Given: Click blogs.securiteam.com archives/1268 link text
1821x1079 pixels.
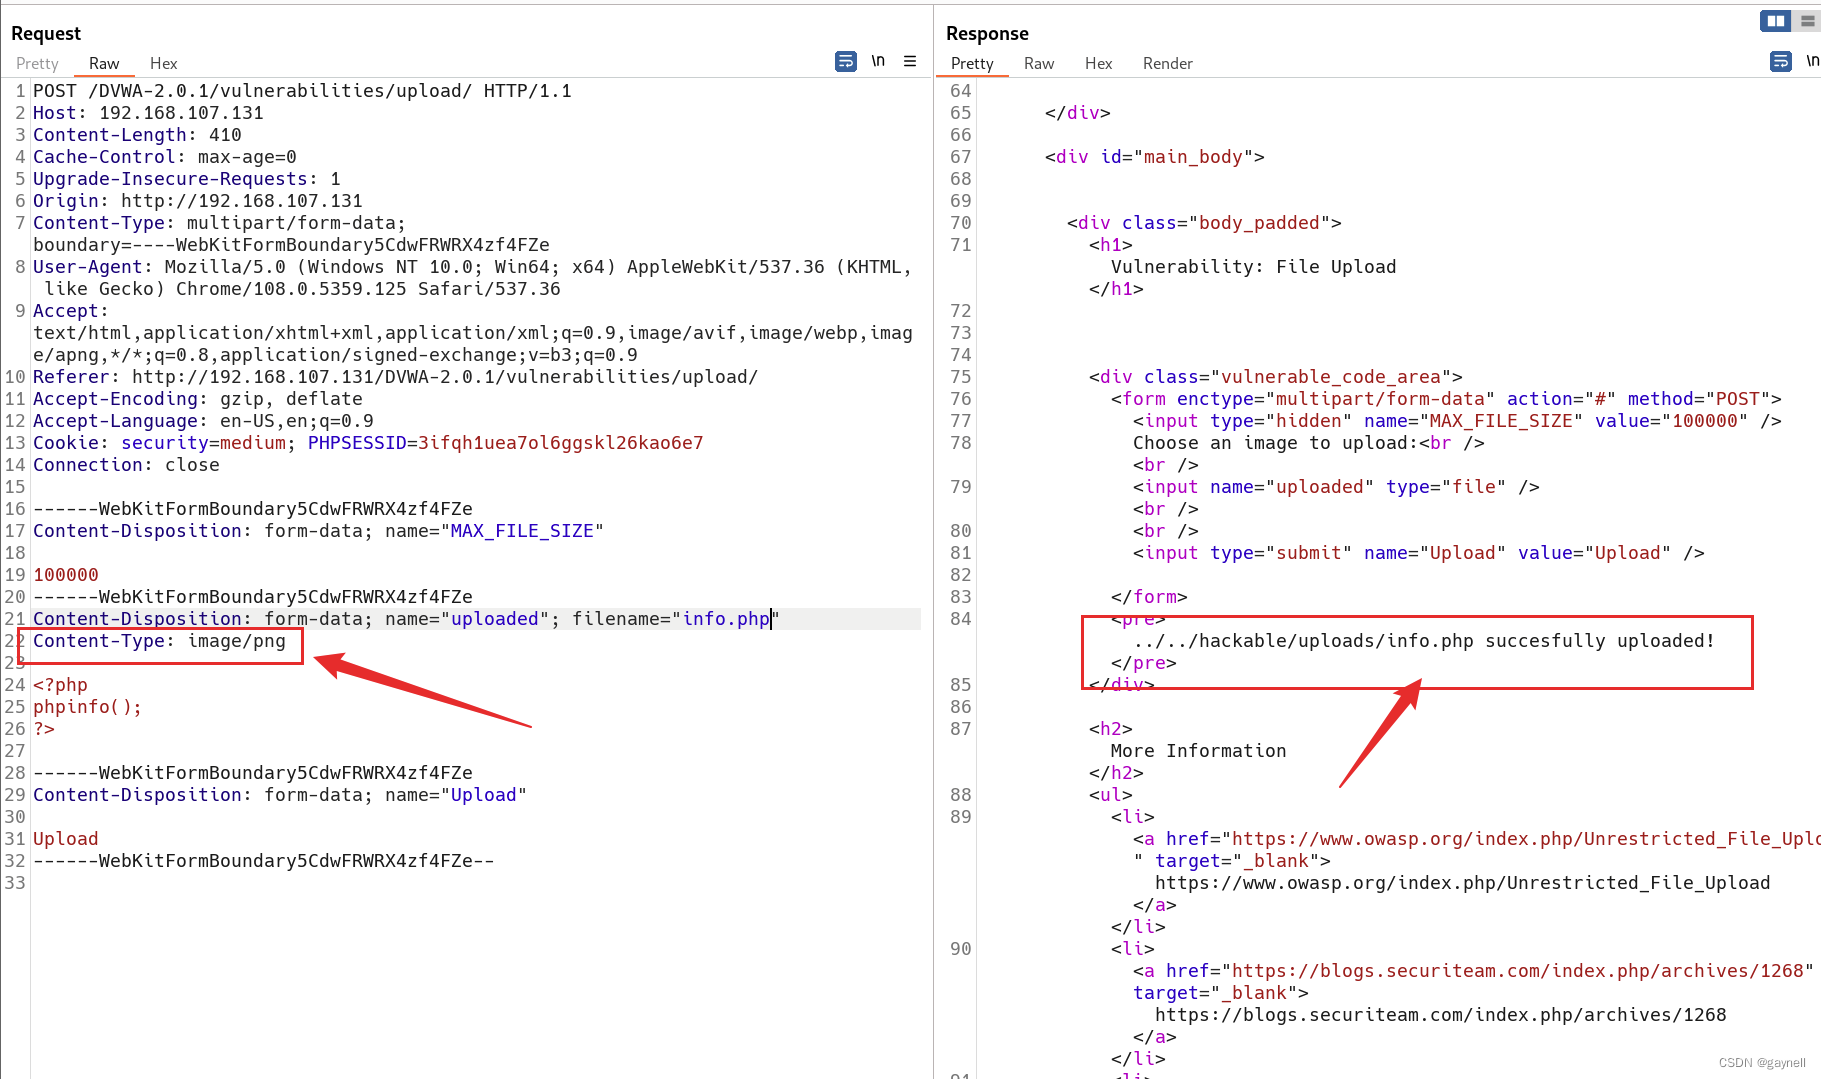Looking at the screenshot, I should click(1441, 1015).
